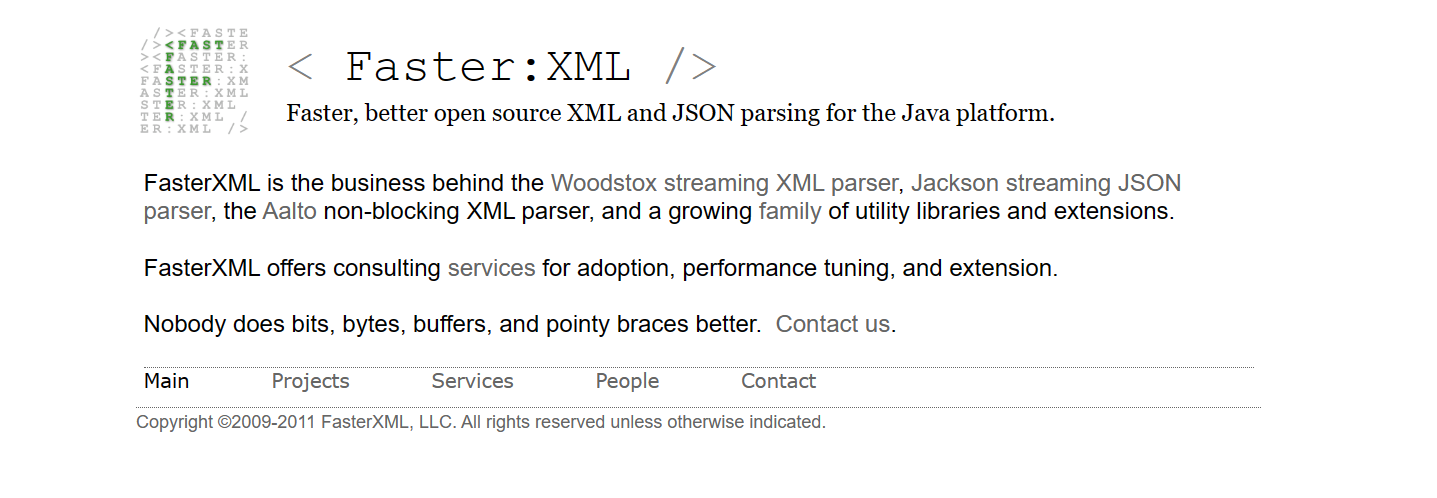The image size is (1437, 498).
Task: Follow the Jackson streaming JSON parser link
Action: [1045, 183]
